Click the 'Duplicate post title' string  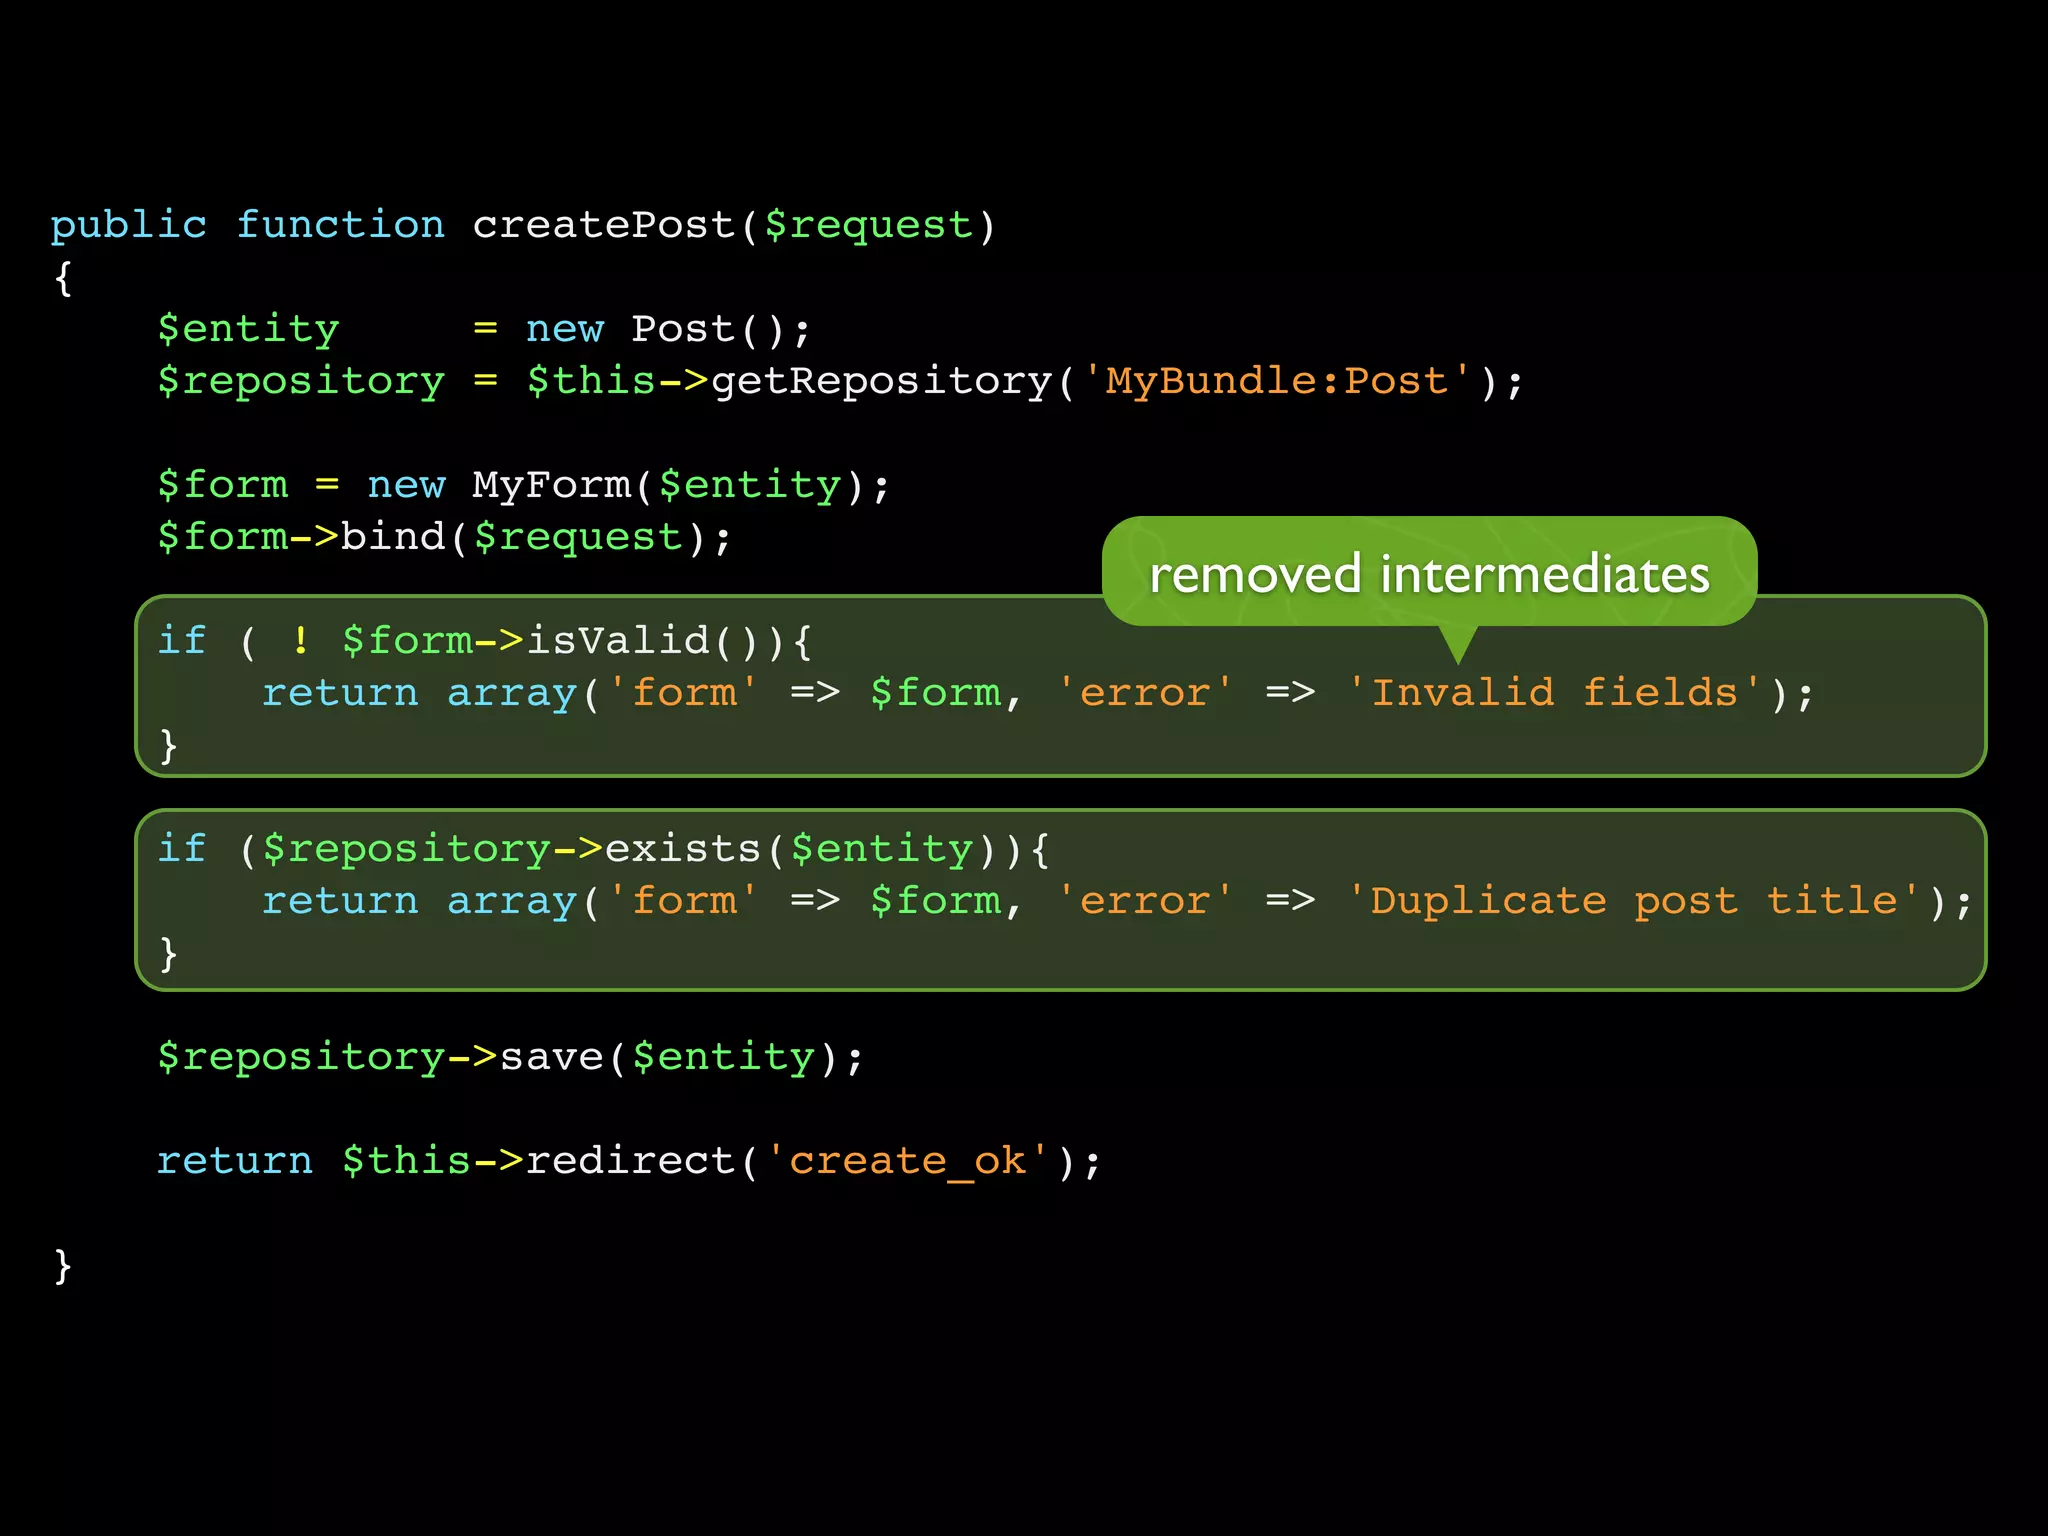tap(1633, 902)
